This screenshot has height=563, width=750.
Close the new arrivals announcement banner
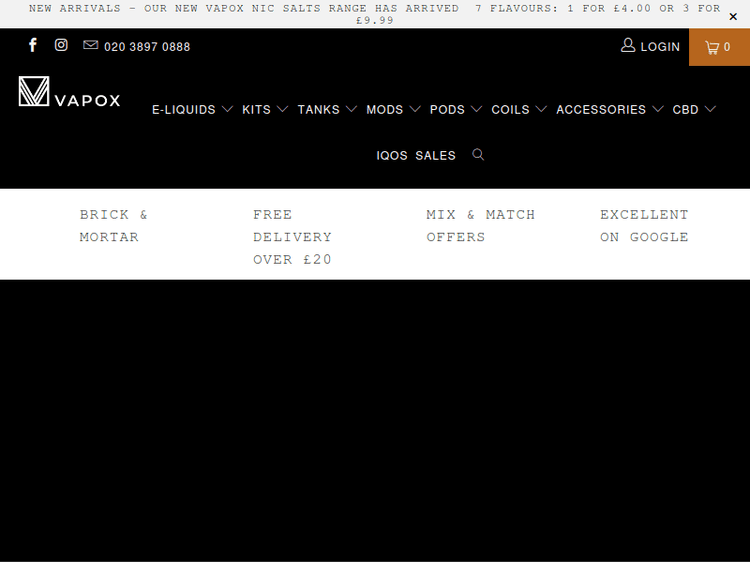coord(733,16)
